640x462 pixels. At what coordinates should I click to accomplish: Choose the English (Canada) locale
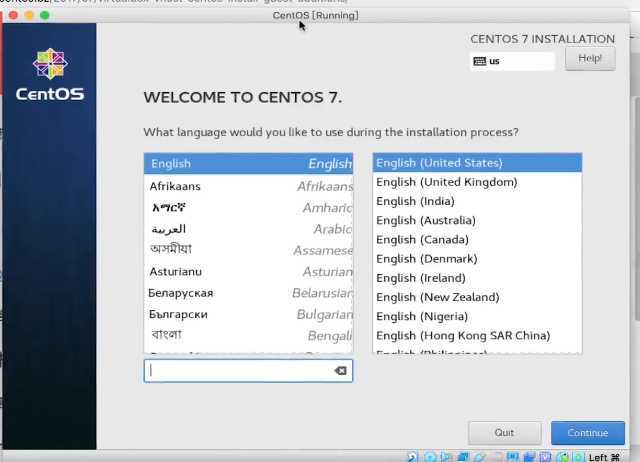477,240
